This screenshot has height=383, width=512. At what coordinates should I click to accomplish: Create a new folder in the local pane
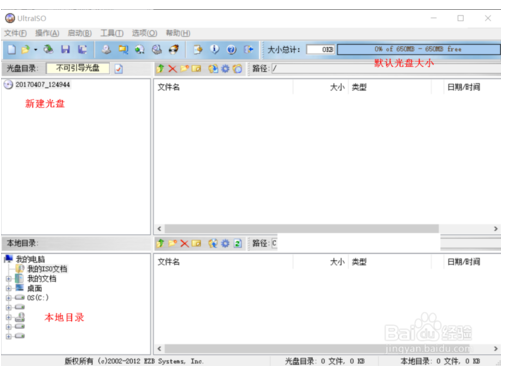(x=172, y=243)
